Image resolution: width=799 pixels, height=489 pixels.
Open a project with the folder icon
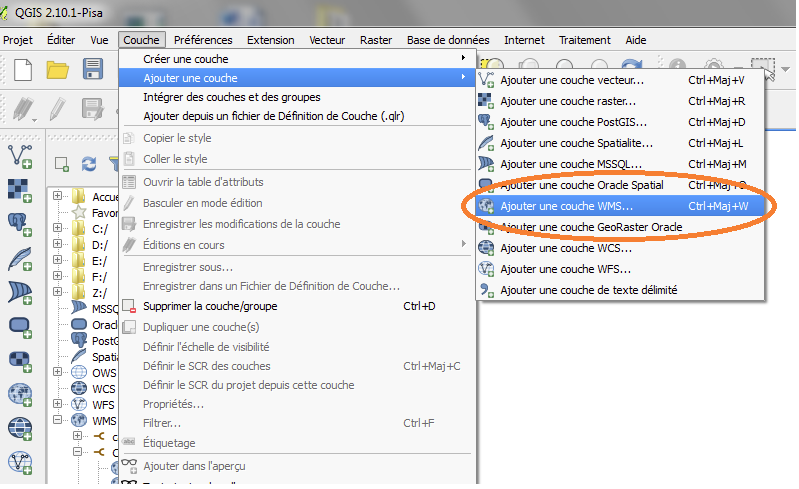[58, 69]
